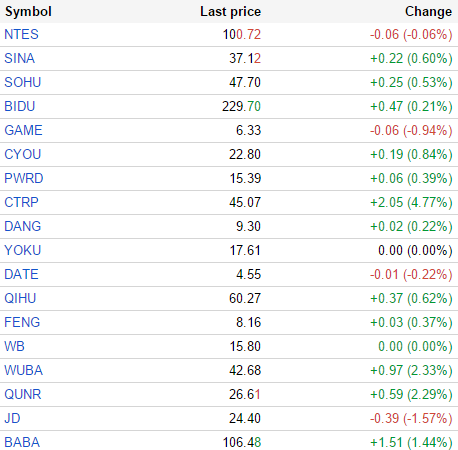
Task: Select the GAME ticker symbol
Action: pyautogui.click(x=23, y=130)
